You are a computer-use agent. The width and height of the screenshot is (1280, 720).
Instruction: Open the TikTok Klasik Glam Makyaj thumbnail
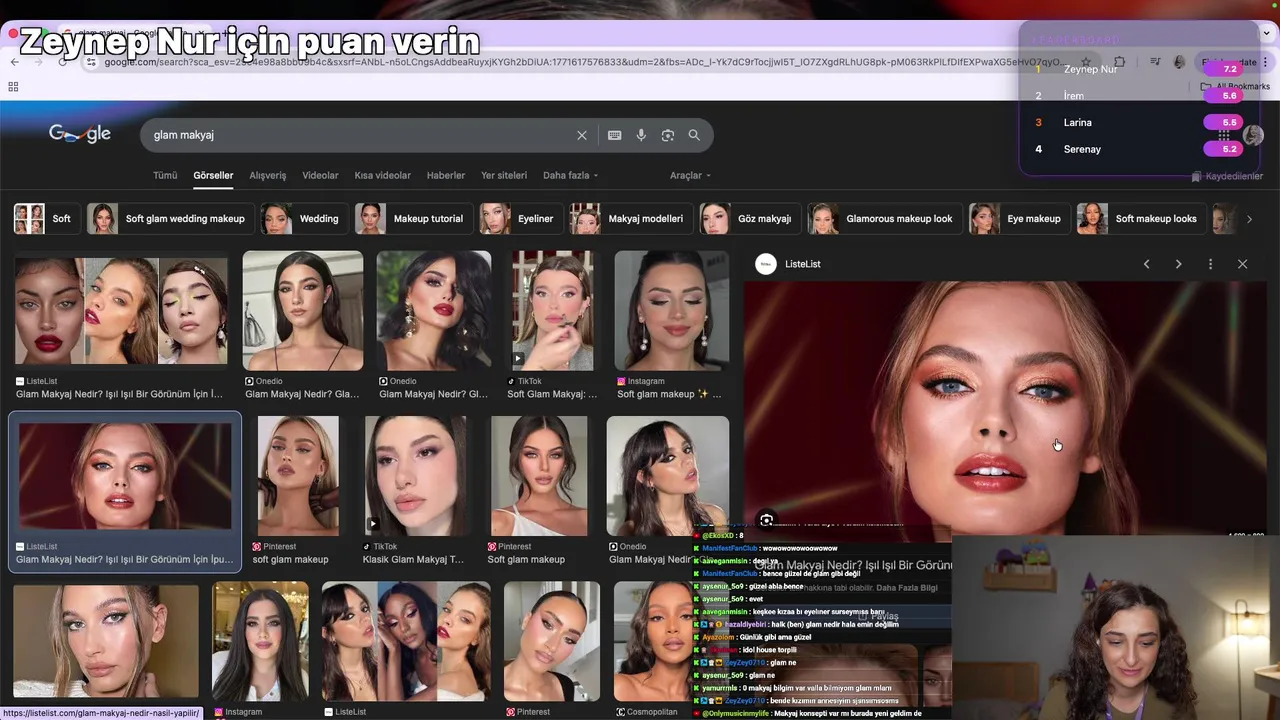click(416, 476)
